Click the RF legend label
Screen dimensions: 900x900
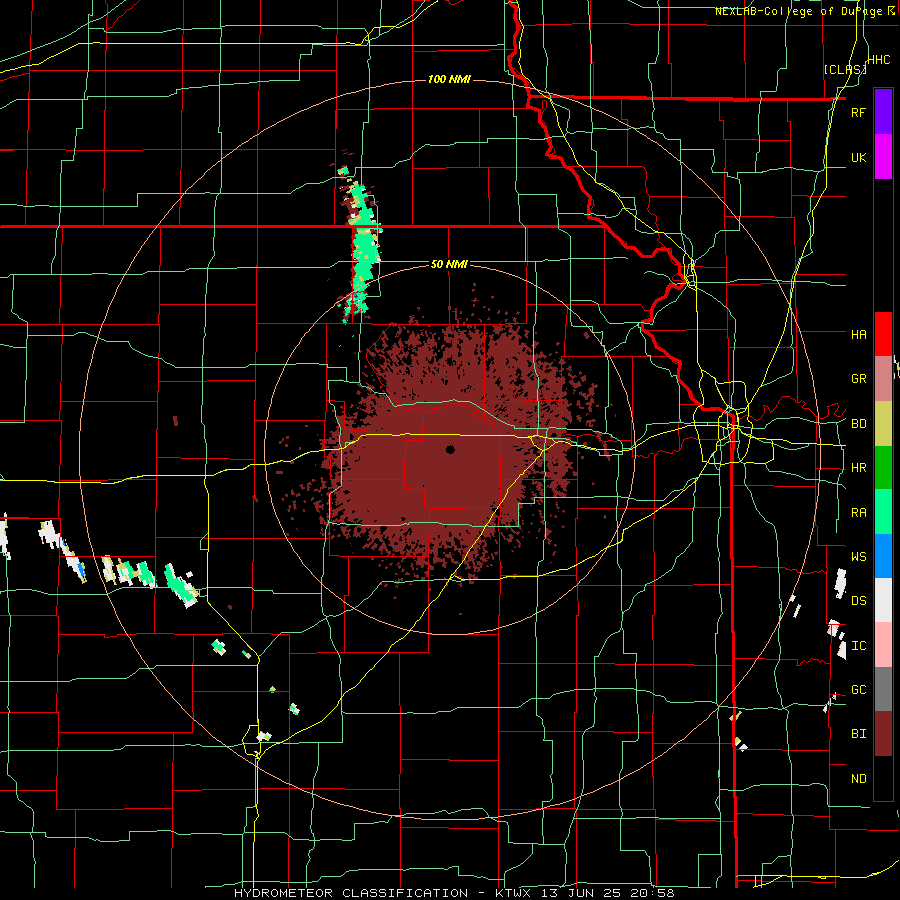858,112
